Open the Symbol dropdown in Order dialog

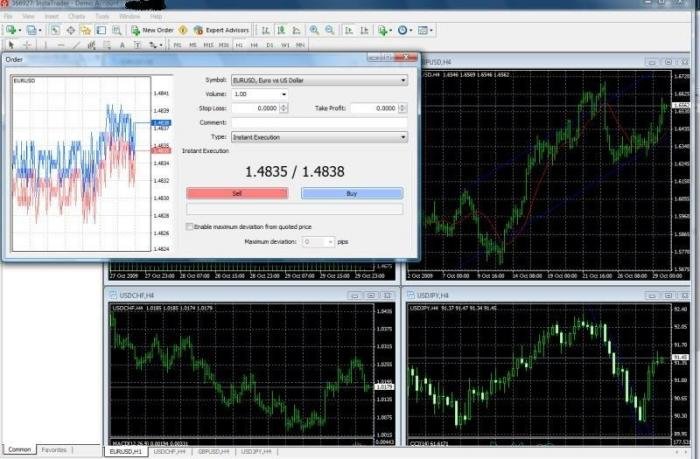point(403,80)
